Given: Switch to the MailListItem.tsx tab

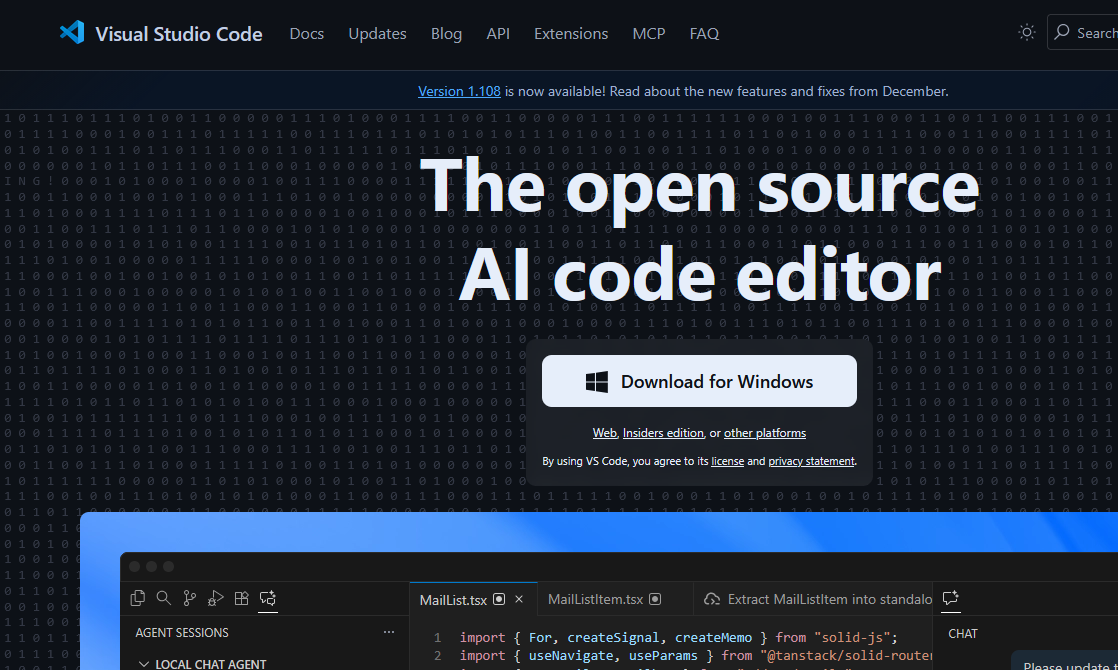Looking at the screenshot, I should (x=595, y=600).
